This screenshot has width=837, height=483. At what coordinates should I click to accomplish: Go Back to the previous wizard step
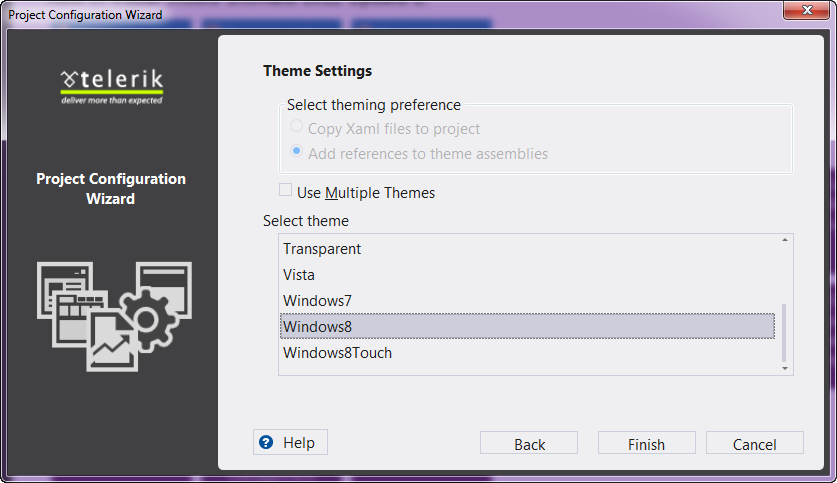pyautogui.click(x=529, y=444)
